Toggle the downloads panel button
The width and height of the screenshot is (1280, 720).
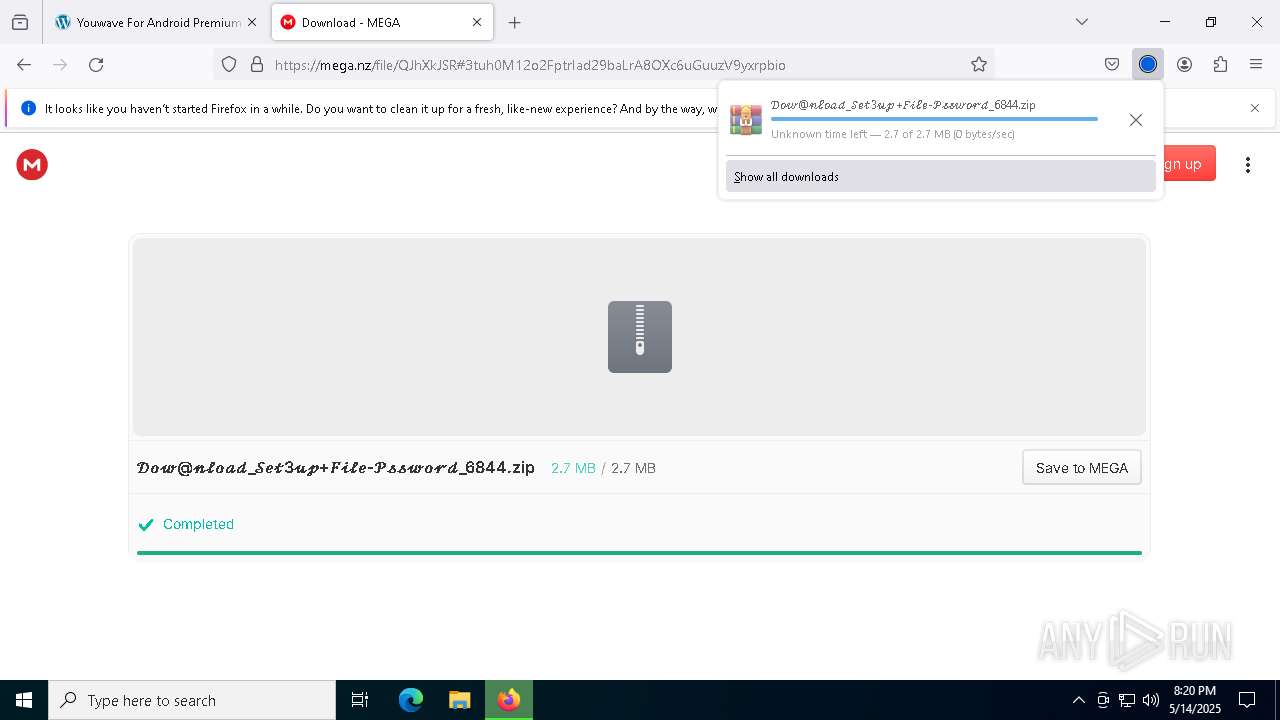pos(1148,64)
